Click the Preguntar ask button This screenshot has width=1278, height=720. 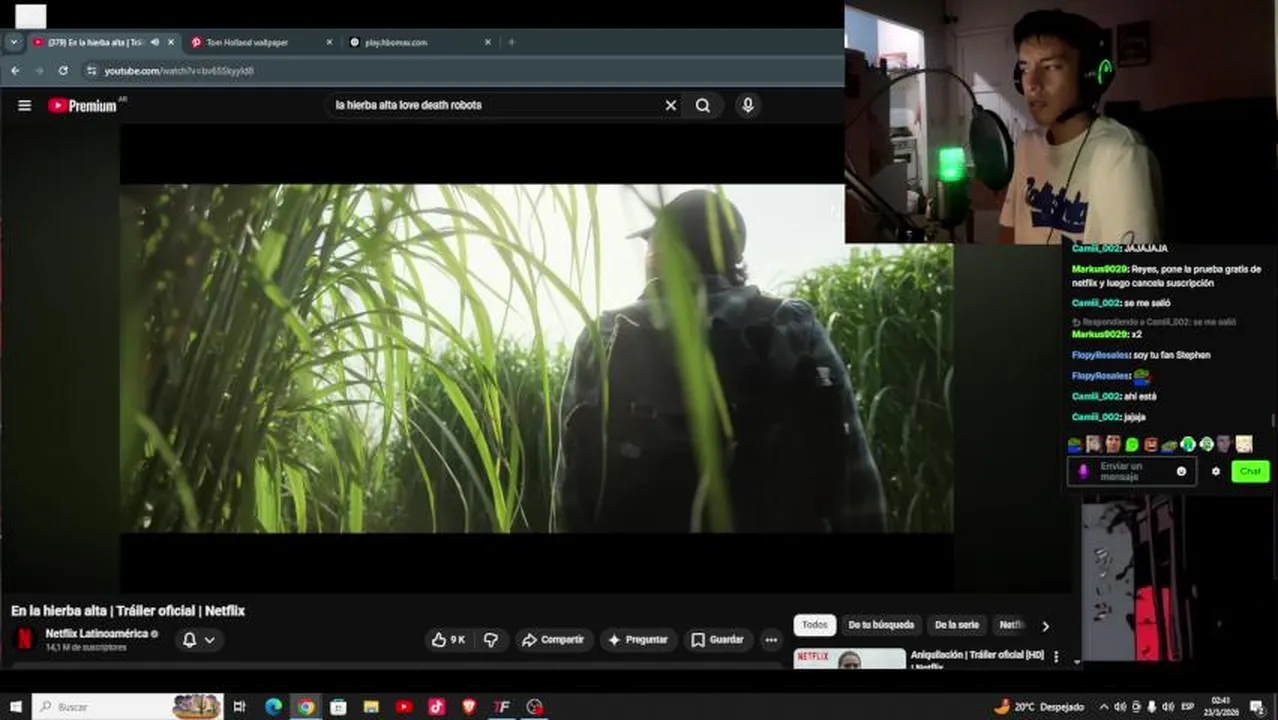[x=638, y=639]
